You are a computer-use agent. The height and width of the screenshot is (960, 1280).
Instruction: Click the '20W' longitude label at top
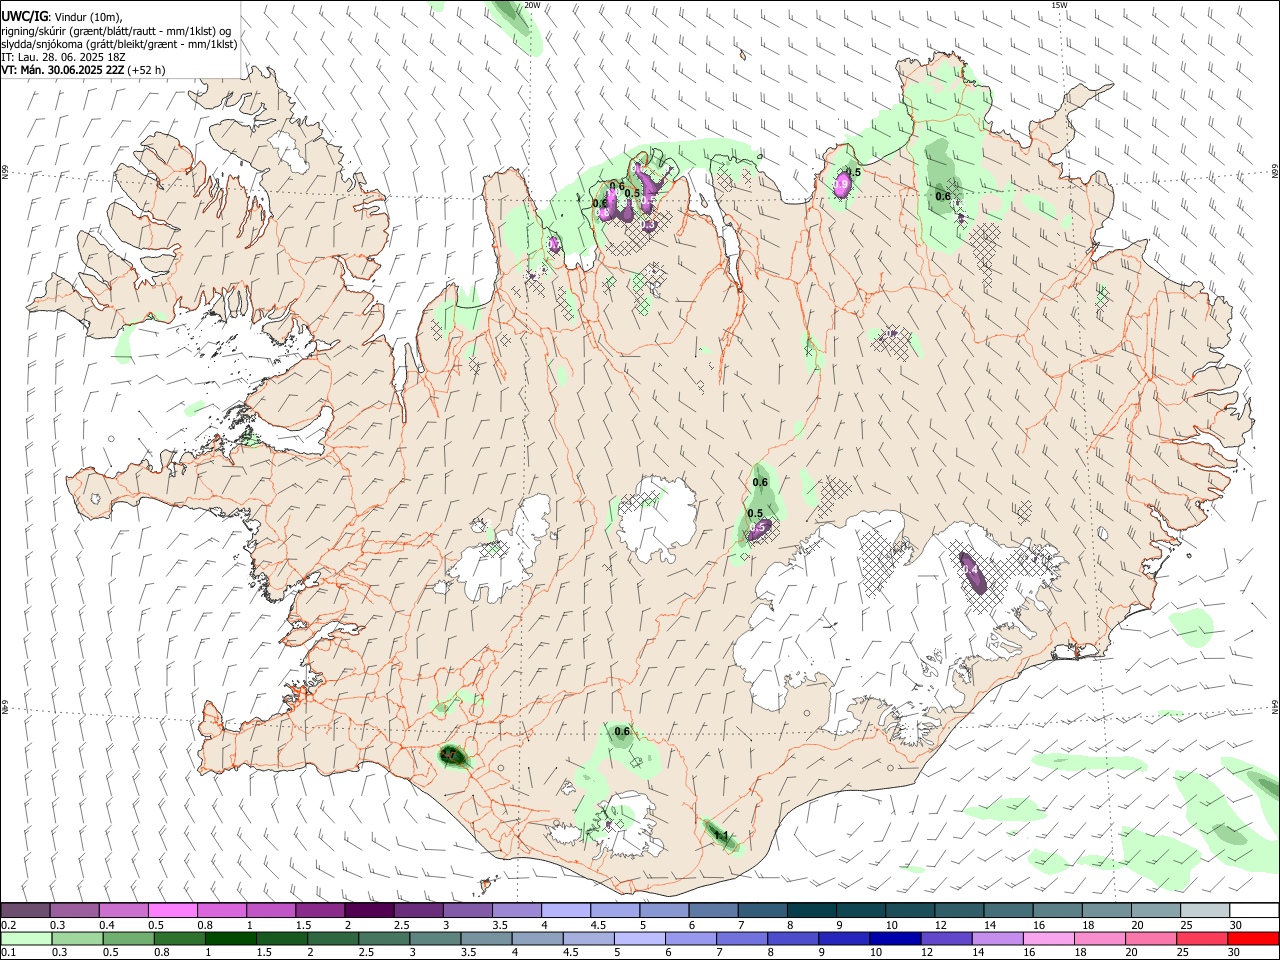tap(533, 5)
